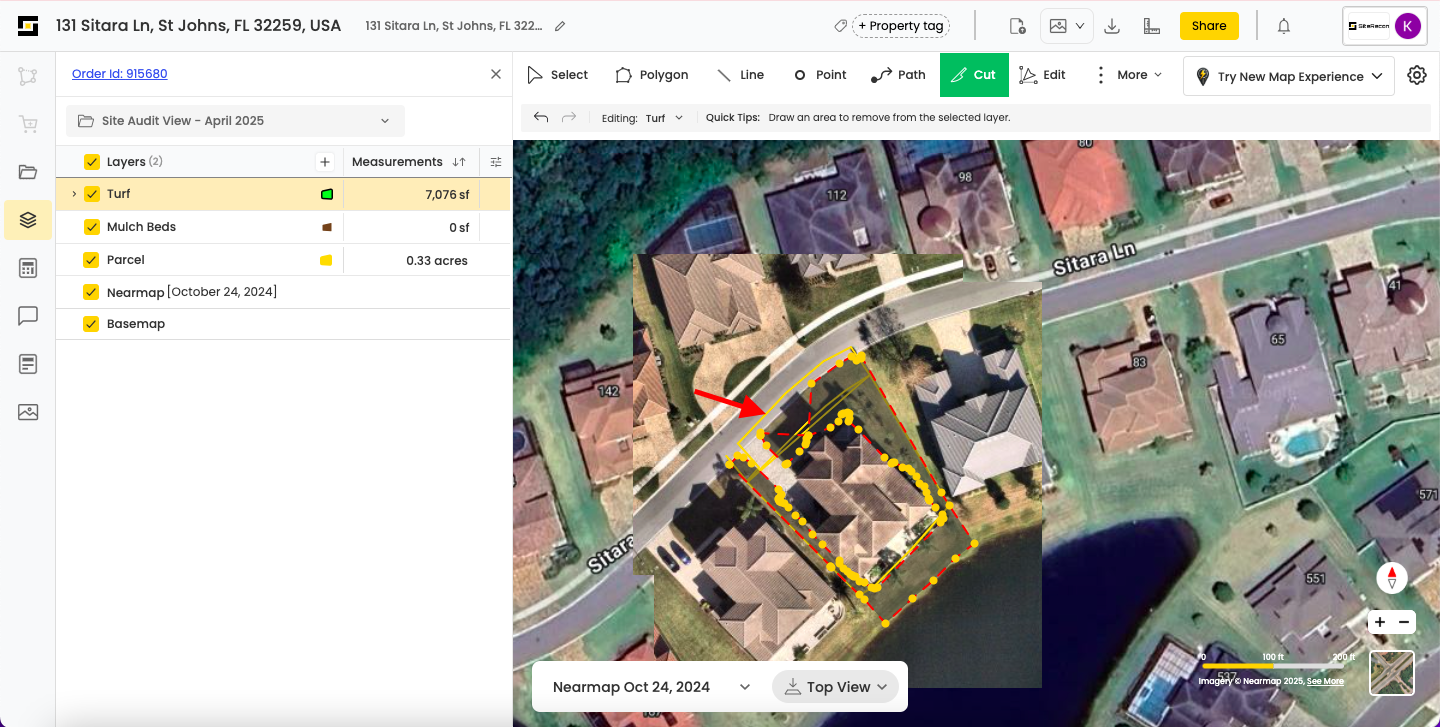Follow the See More imagery link
1440x727 pixels.
[1325, 681]
